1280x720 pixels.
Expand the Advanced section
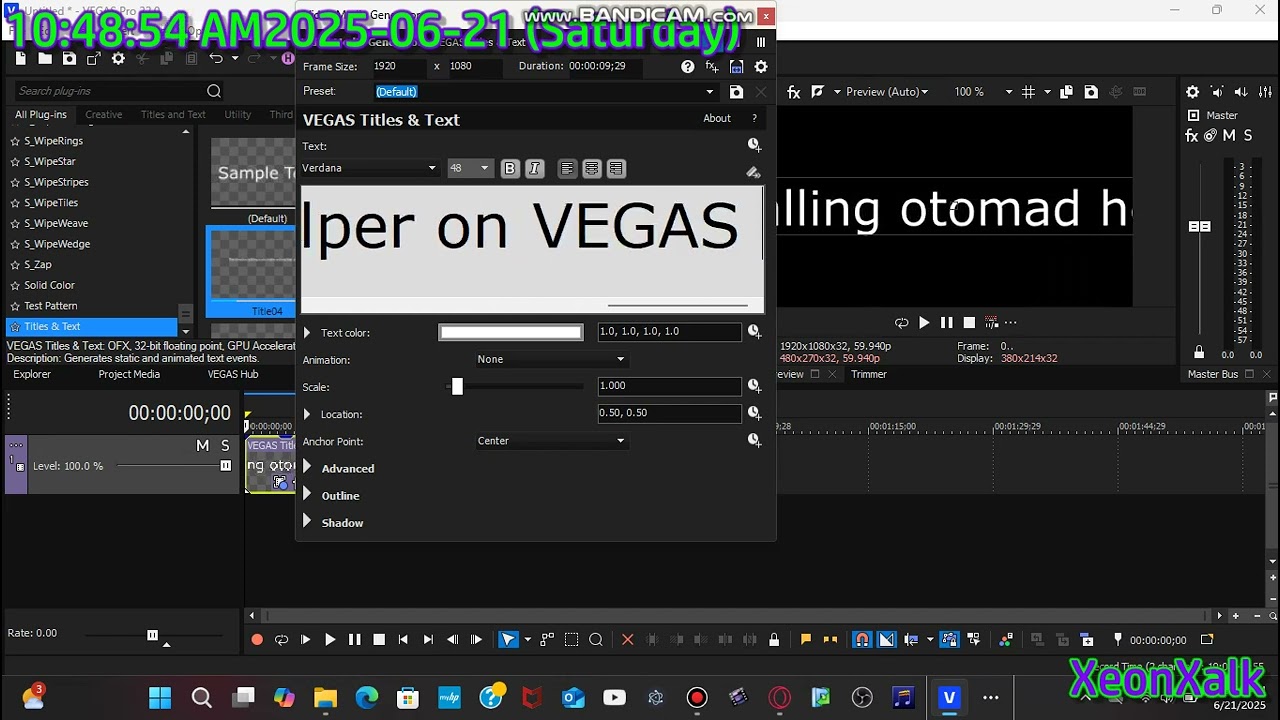(307, 468)
